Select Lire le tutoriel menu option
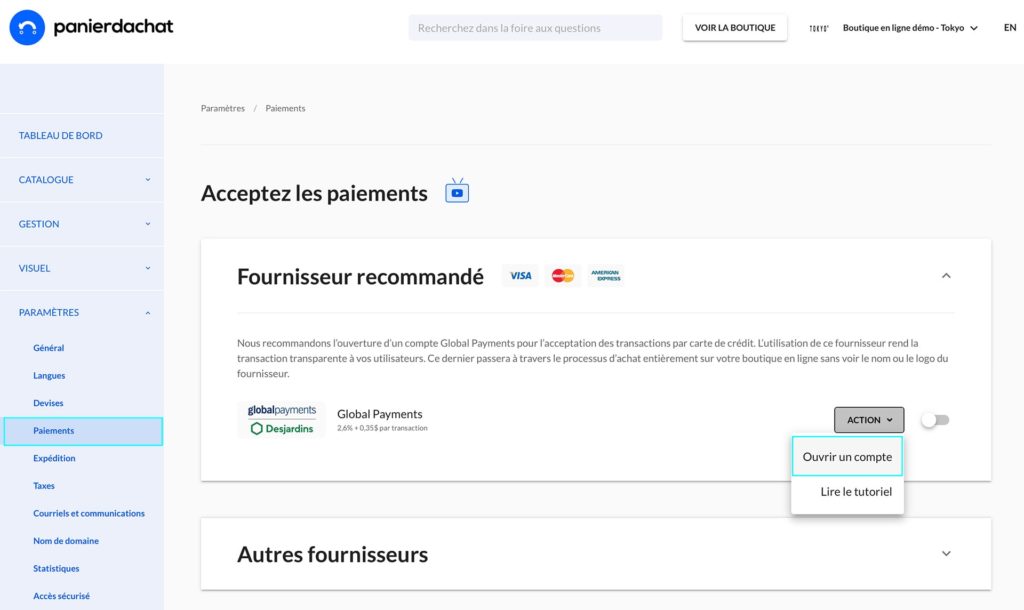Image resolution: width=1024 pixels, height=610 pixels. click(856, 492)
